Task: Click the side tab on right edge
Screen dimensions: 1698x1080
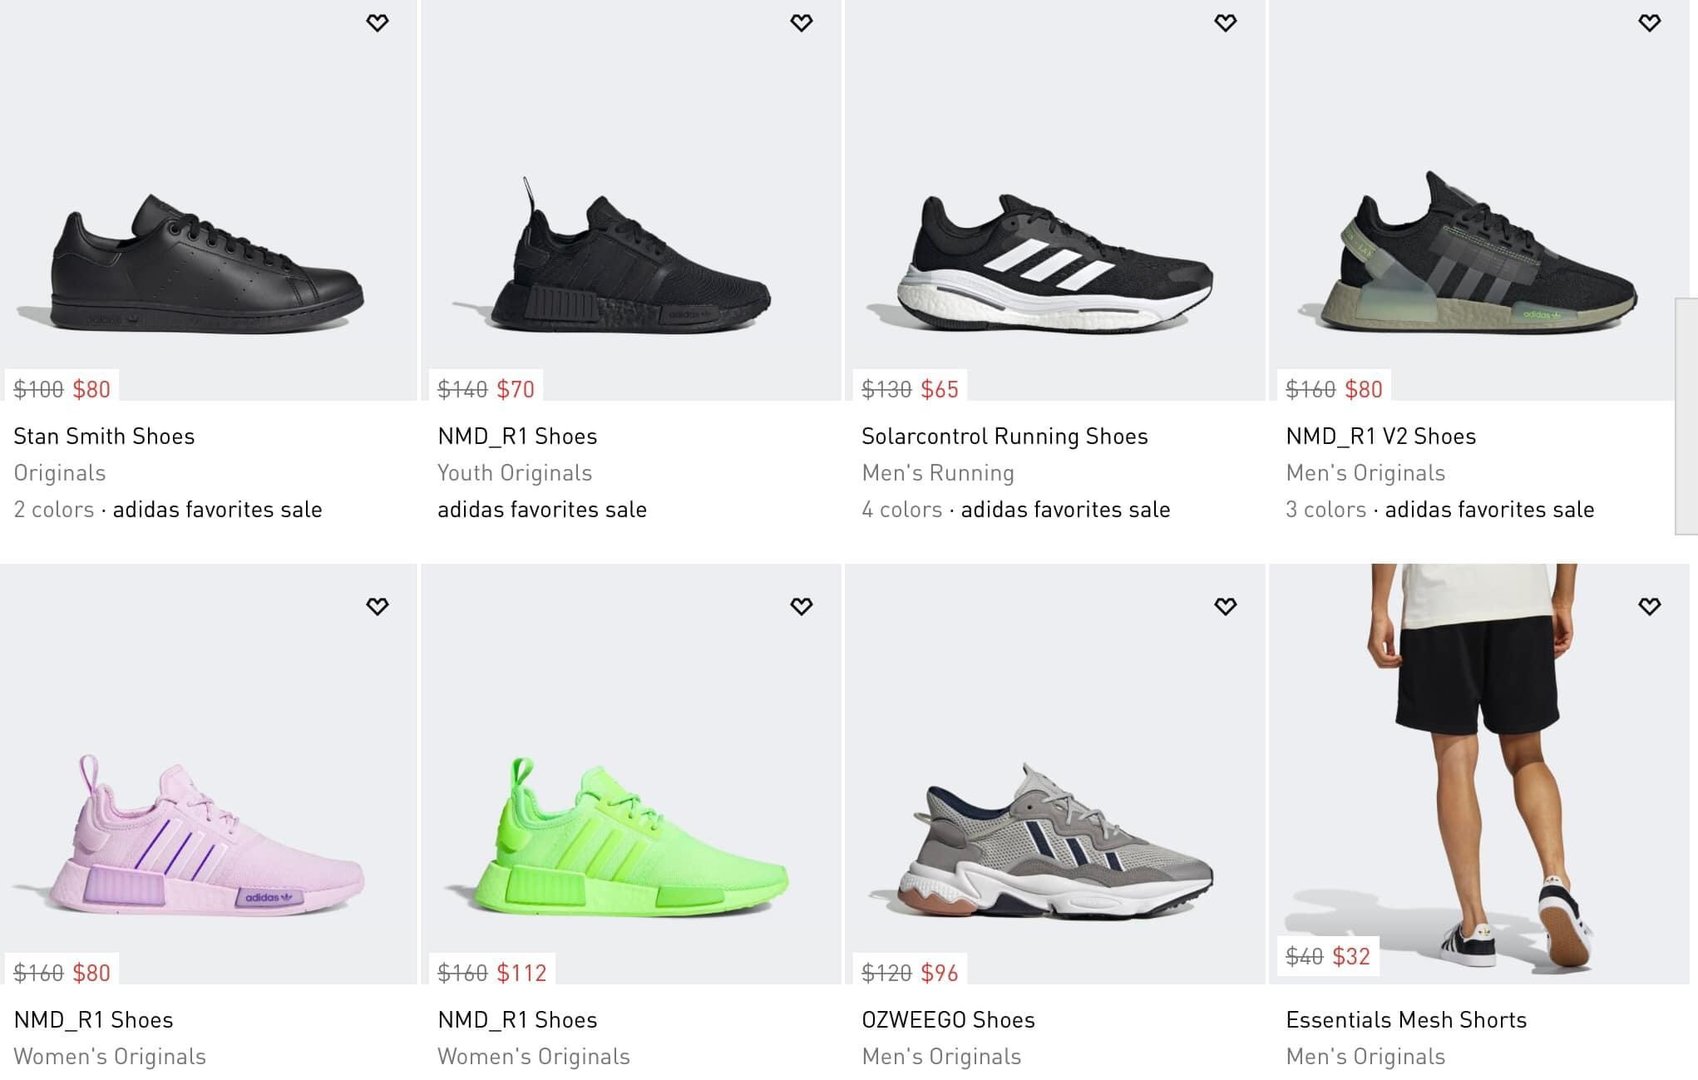Action: click(1686, 416)
